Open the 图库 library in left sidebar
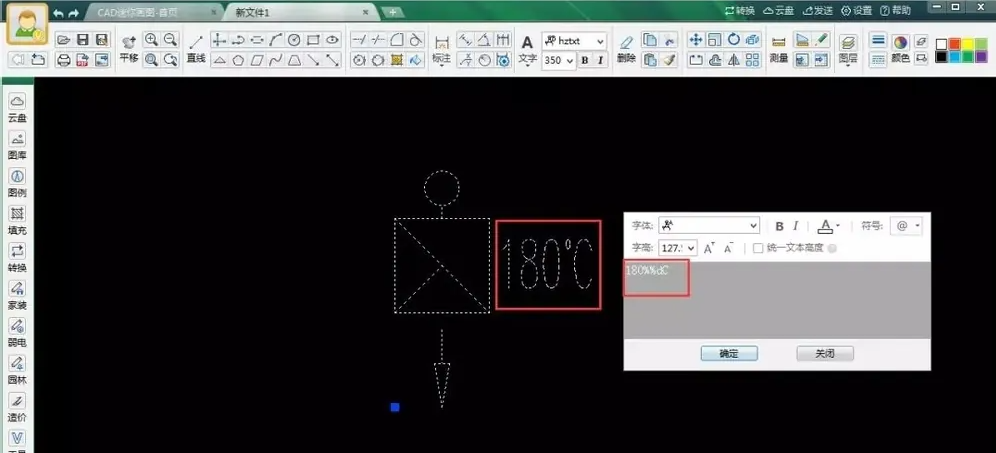The image size is (996, 453). click(17, 146)
